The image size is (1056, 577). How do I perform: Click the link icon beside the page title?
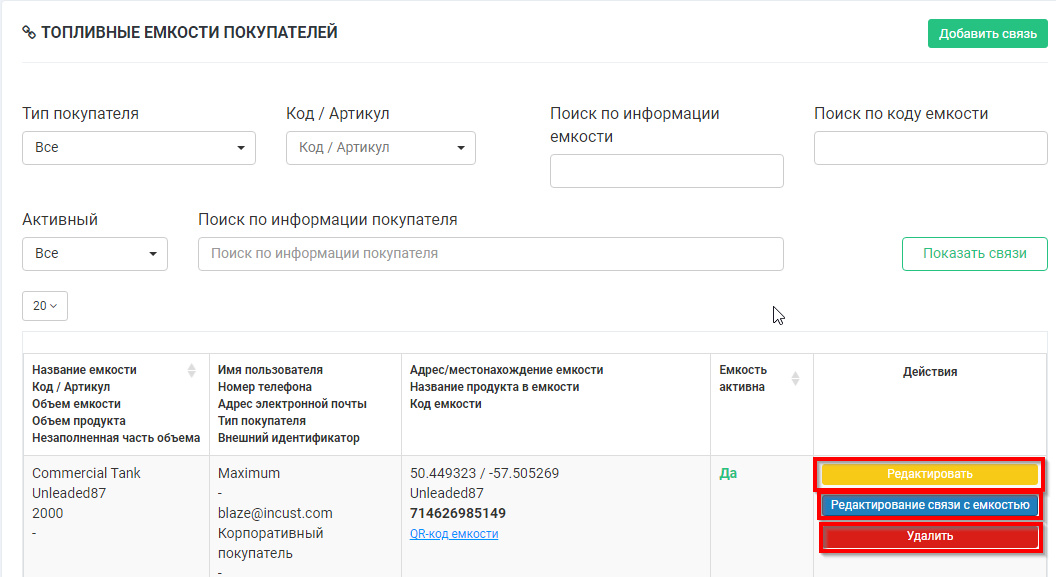(29, 33)
